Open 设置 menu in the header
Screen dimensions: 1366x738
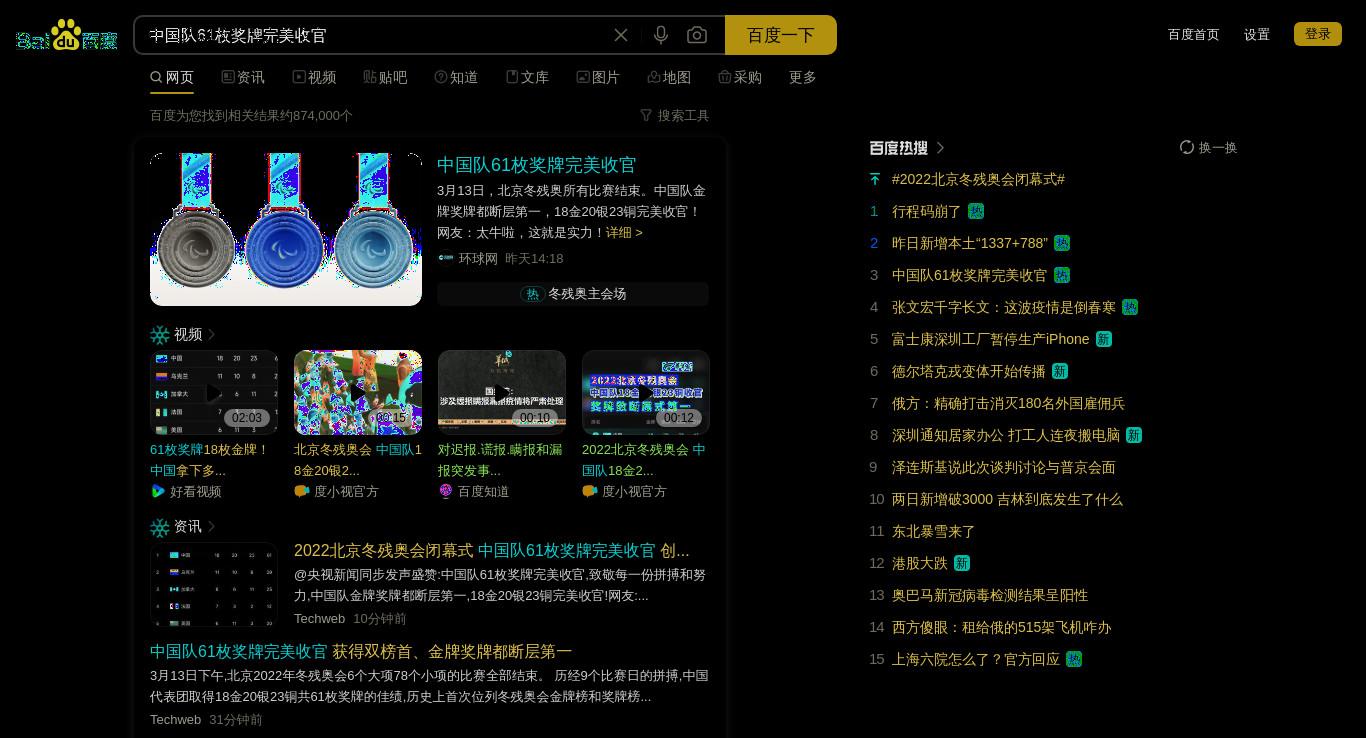coord(1257,34)
